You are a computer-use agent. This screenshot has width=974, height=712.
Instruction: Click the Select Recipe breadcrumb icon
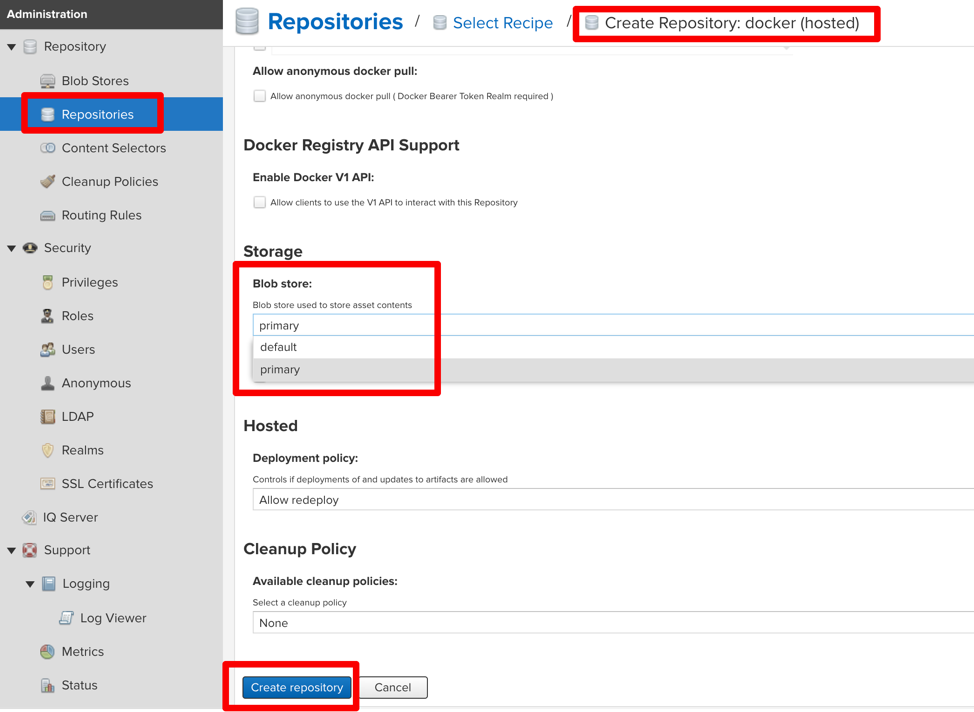click(440, 23)
